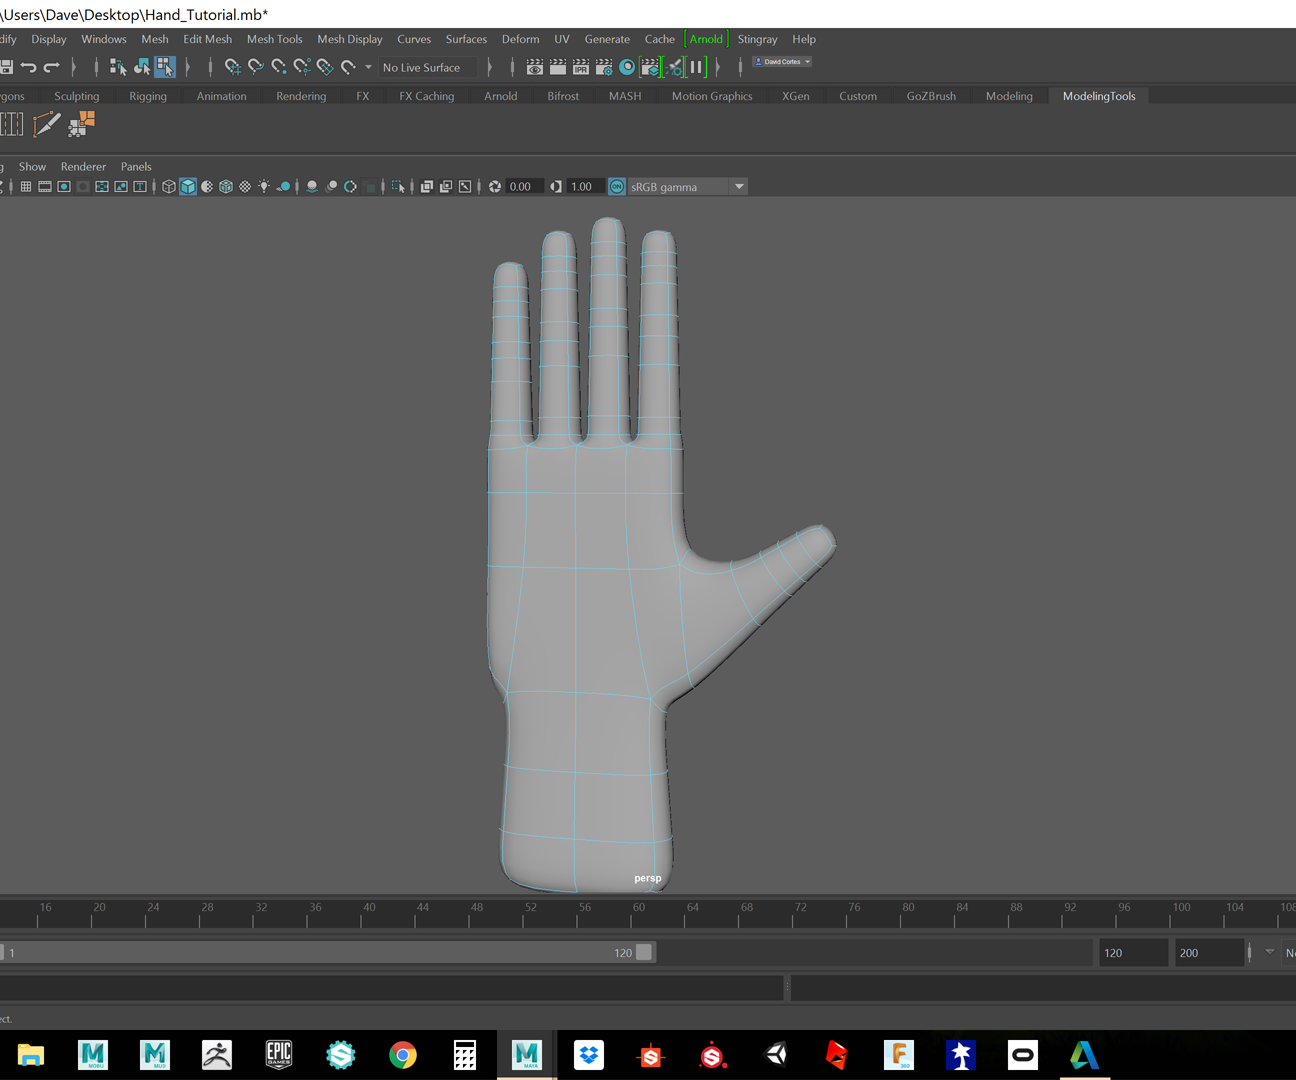Open Maya from the taskbar
Viewport: 1296px width, 1080px height.
coord(526,1054)
